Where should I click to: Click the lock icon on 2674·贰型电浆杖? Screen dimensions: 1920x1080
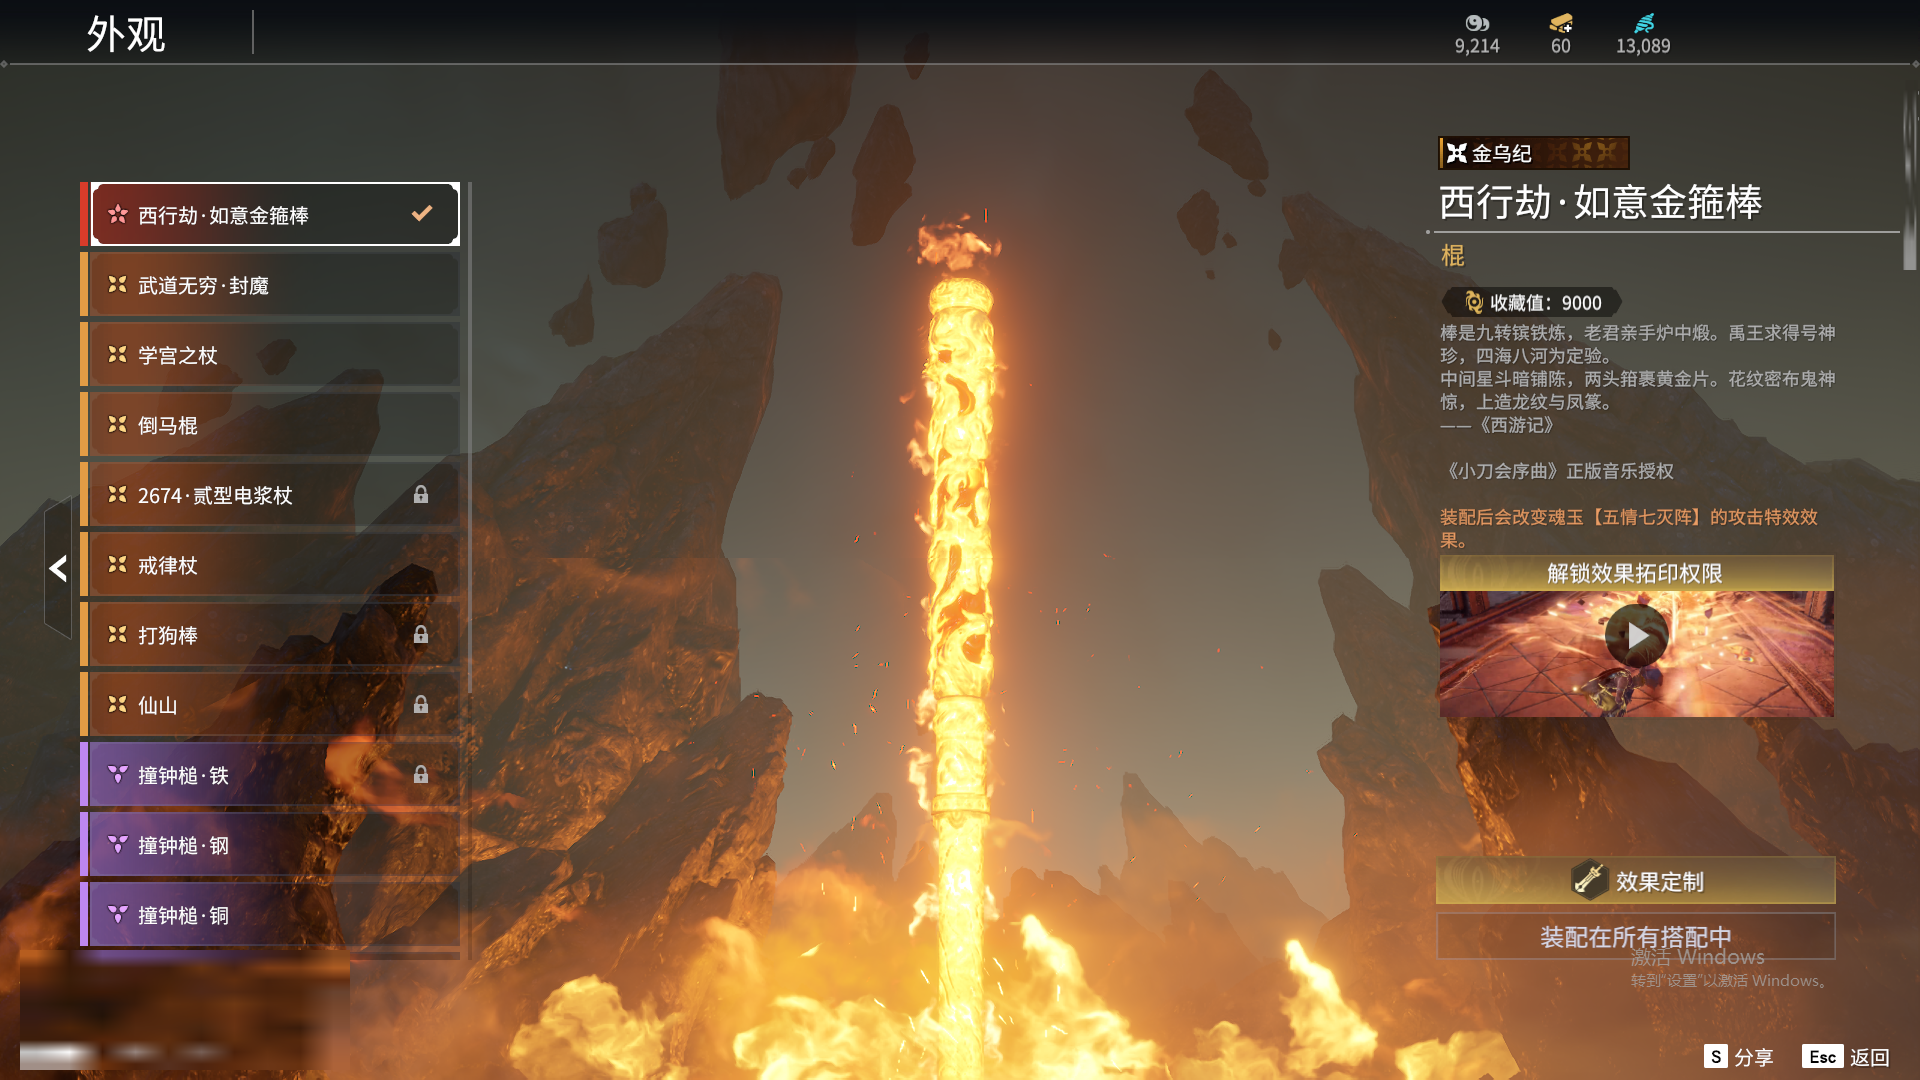click(x=421, y=494)
